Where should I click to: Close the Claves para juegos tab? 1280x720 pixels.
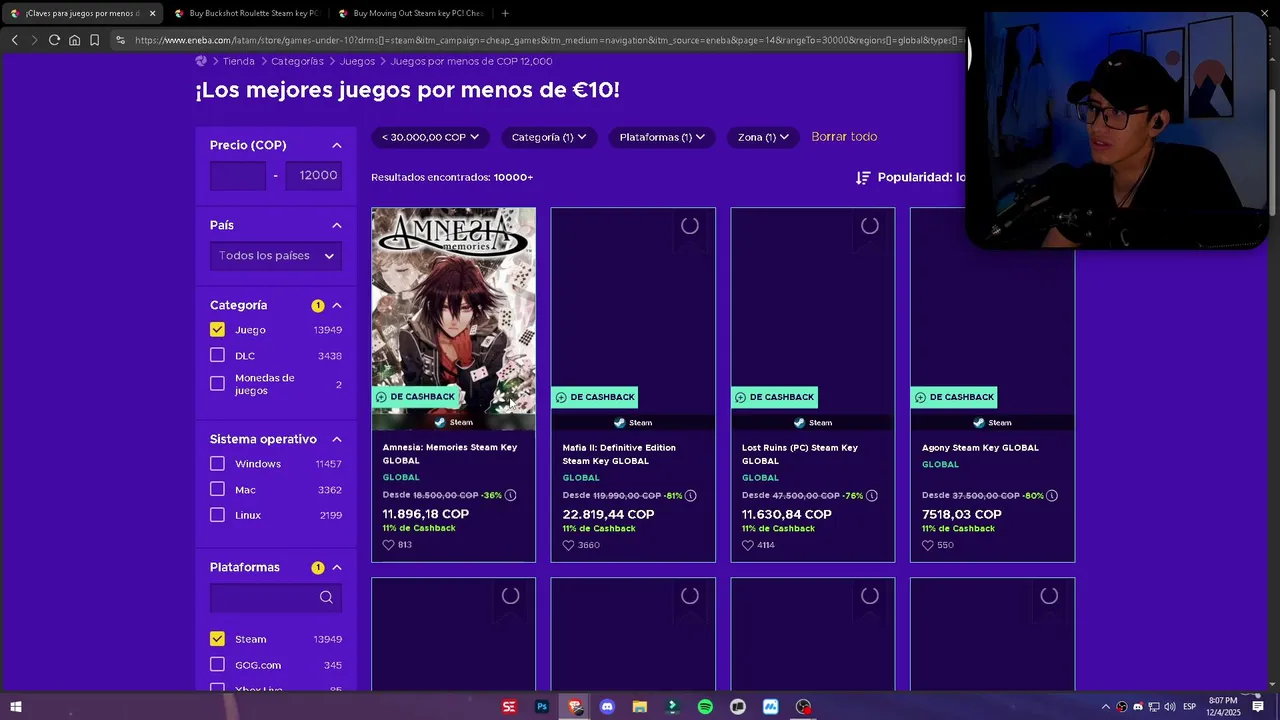[x=152, y=13]
